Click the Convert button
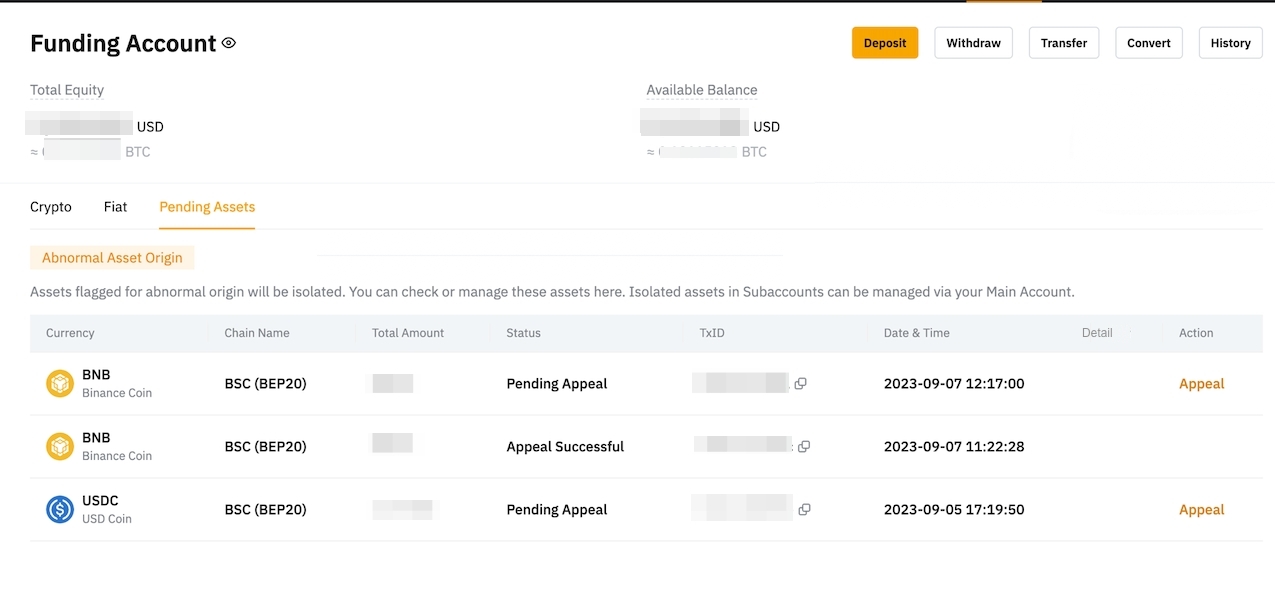This screenshot has width=1275, height=606. [x=1148, y=43]
